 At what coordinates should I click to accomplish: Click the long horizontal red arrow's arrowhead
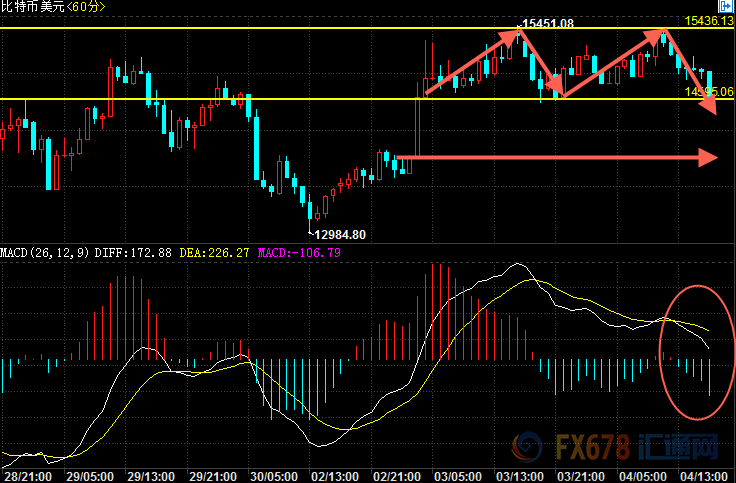[708, 157]
